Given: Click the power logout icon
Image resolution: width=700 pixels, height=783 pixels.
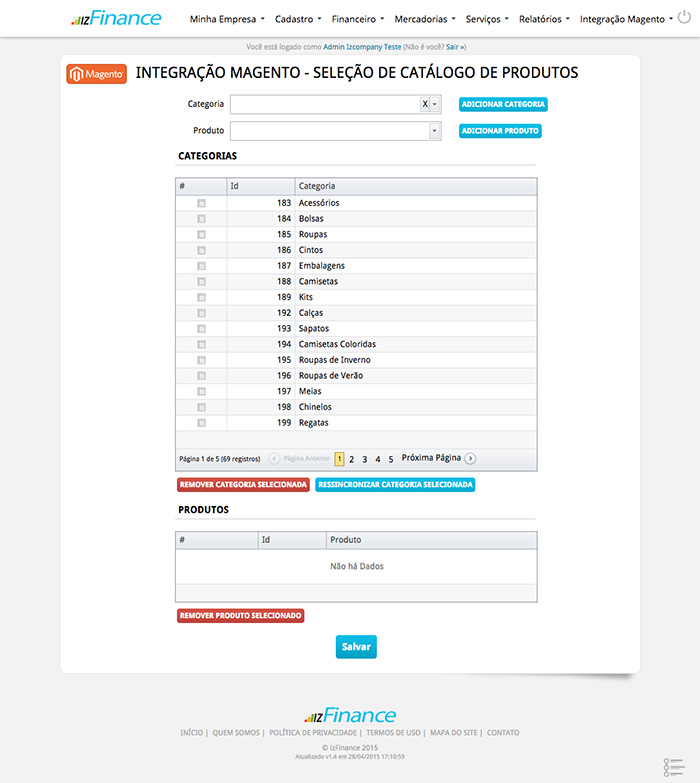Looking at the screenshot, I should click(x=684, y=17).
